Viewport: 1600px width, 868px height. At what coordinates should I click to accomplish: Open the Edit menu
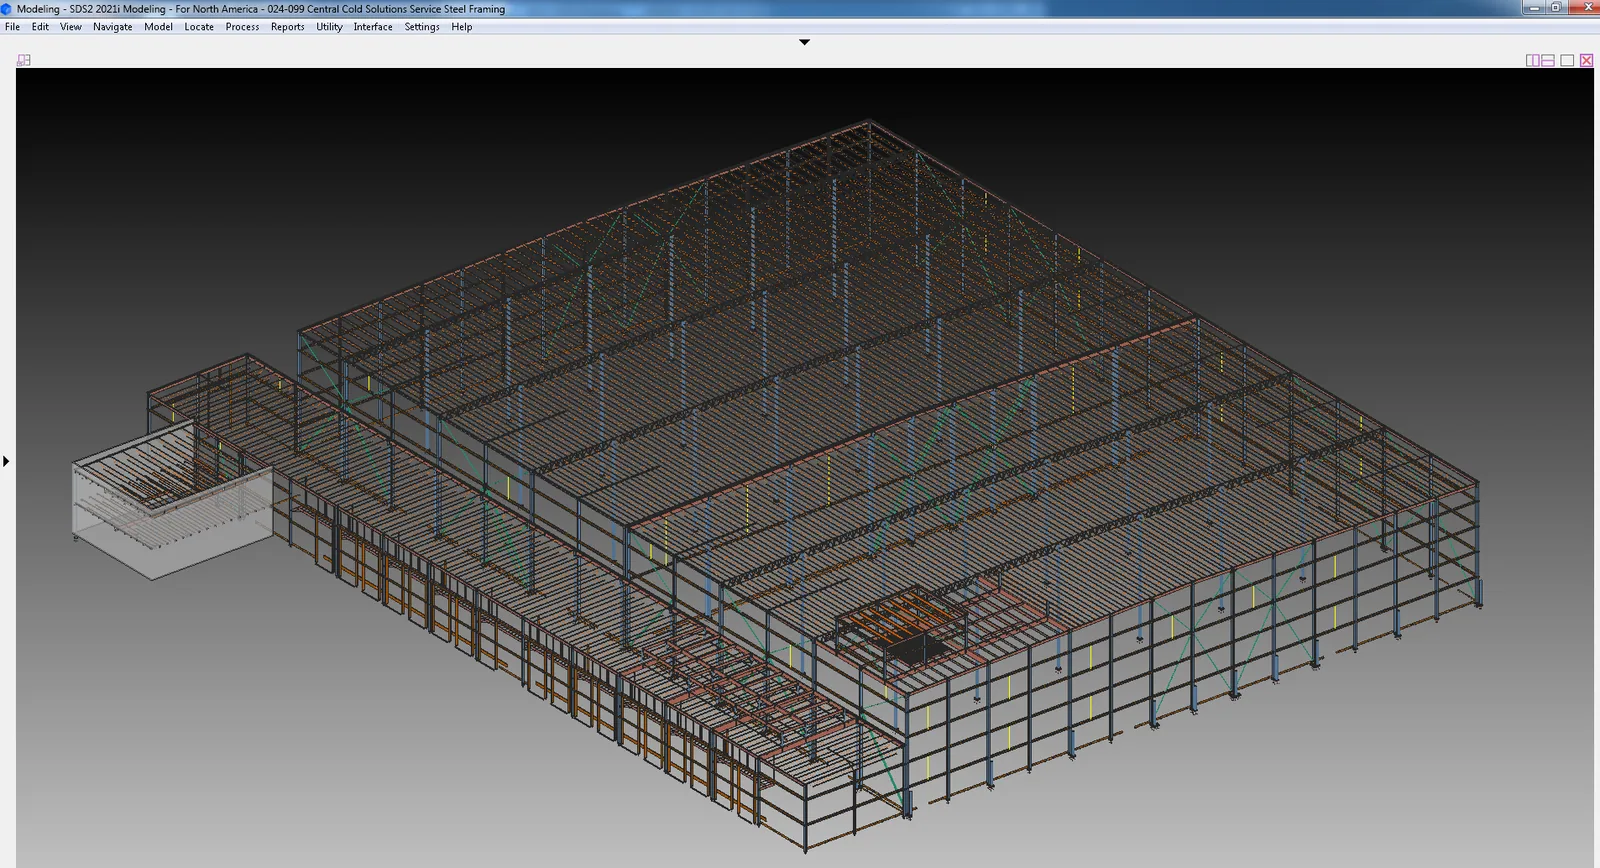[40, 27]
